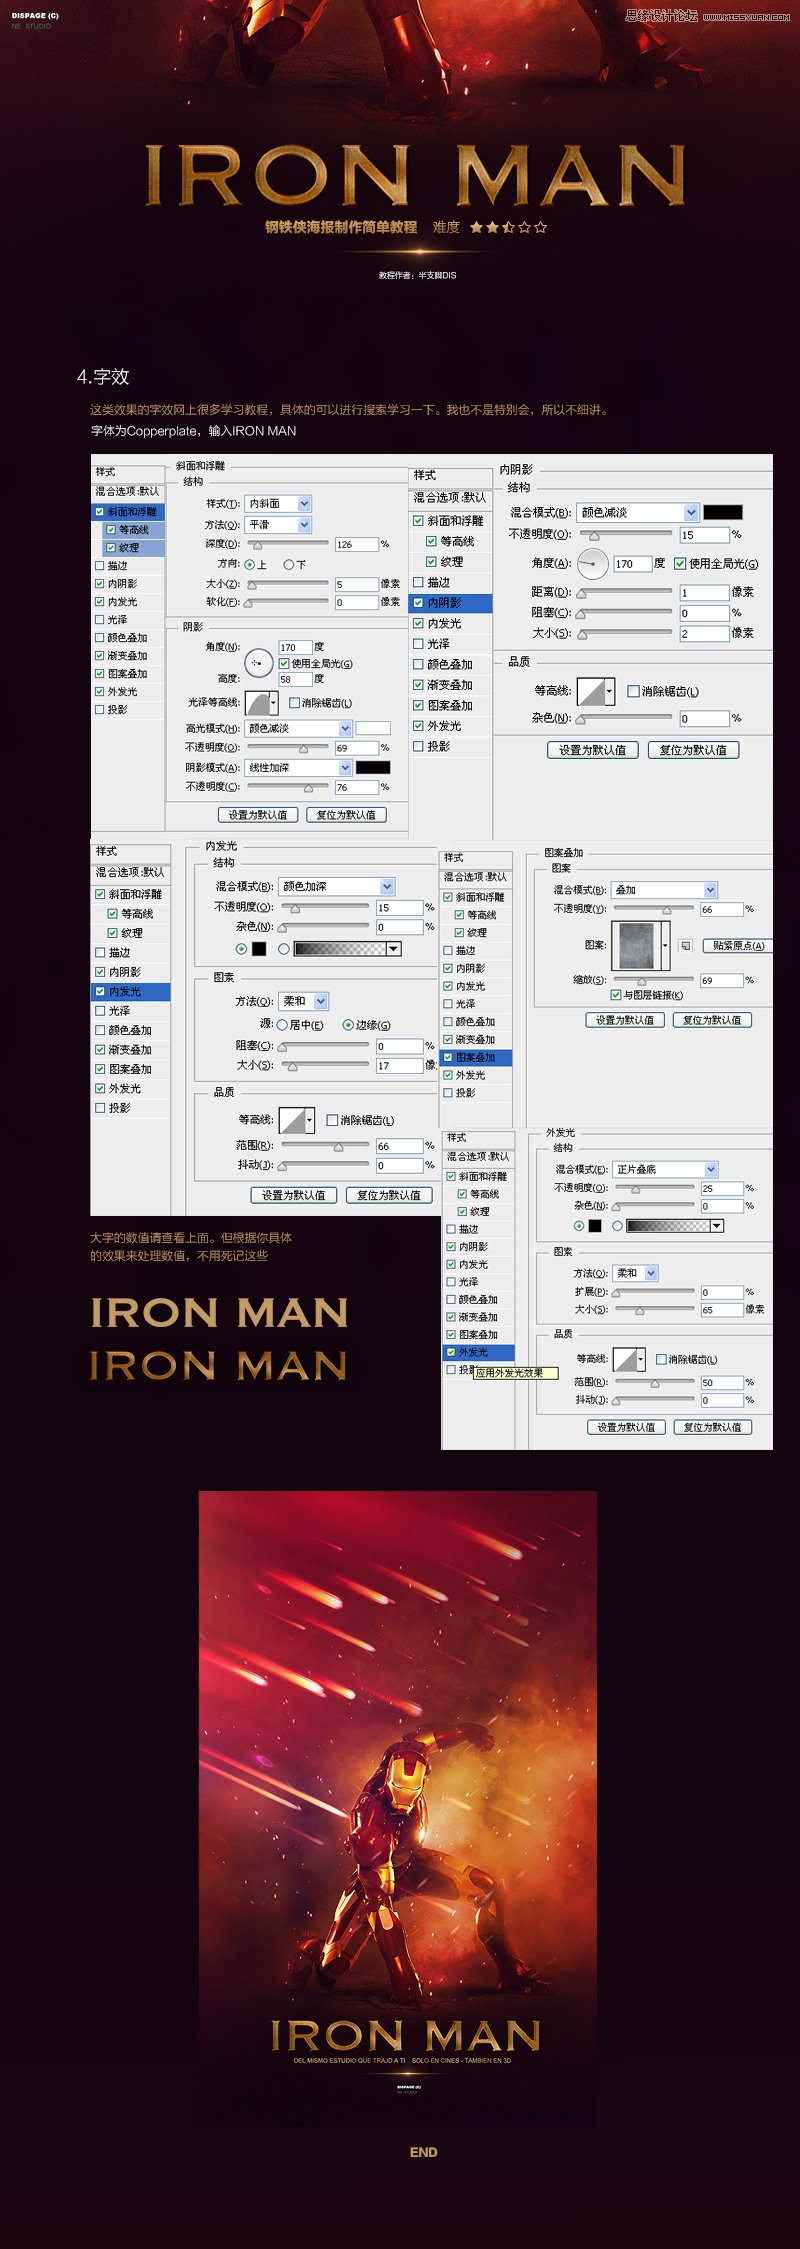Click 复位为默认值 in 外发光 dialog
This screenshot has width=800, height=2249.
pos(712,1427)
